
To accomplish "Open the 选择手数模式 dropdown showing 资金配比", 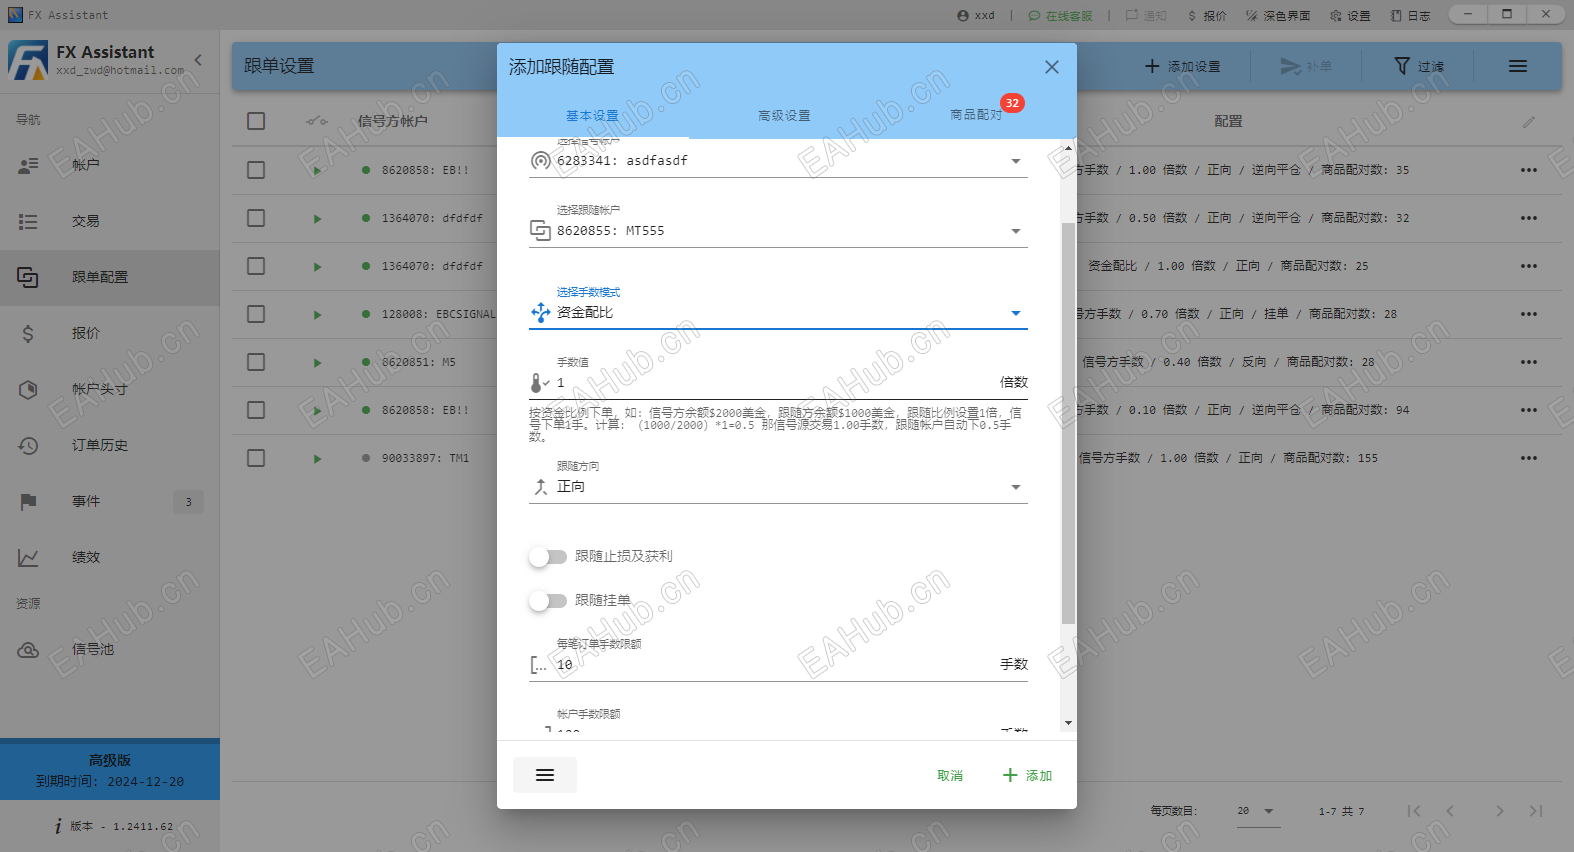I will 778,312.
